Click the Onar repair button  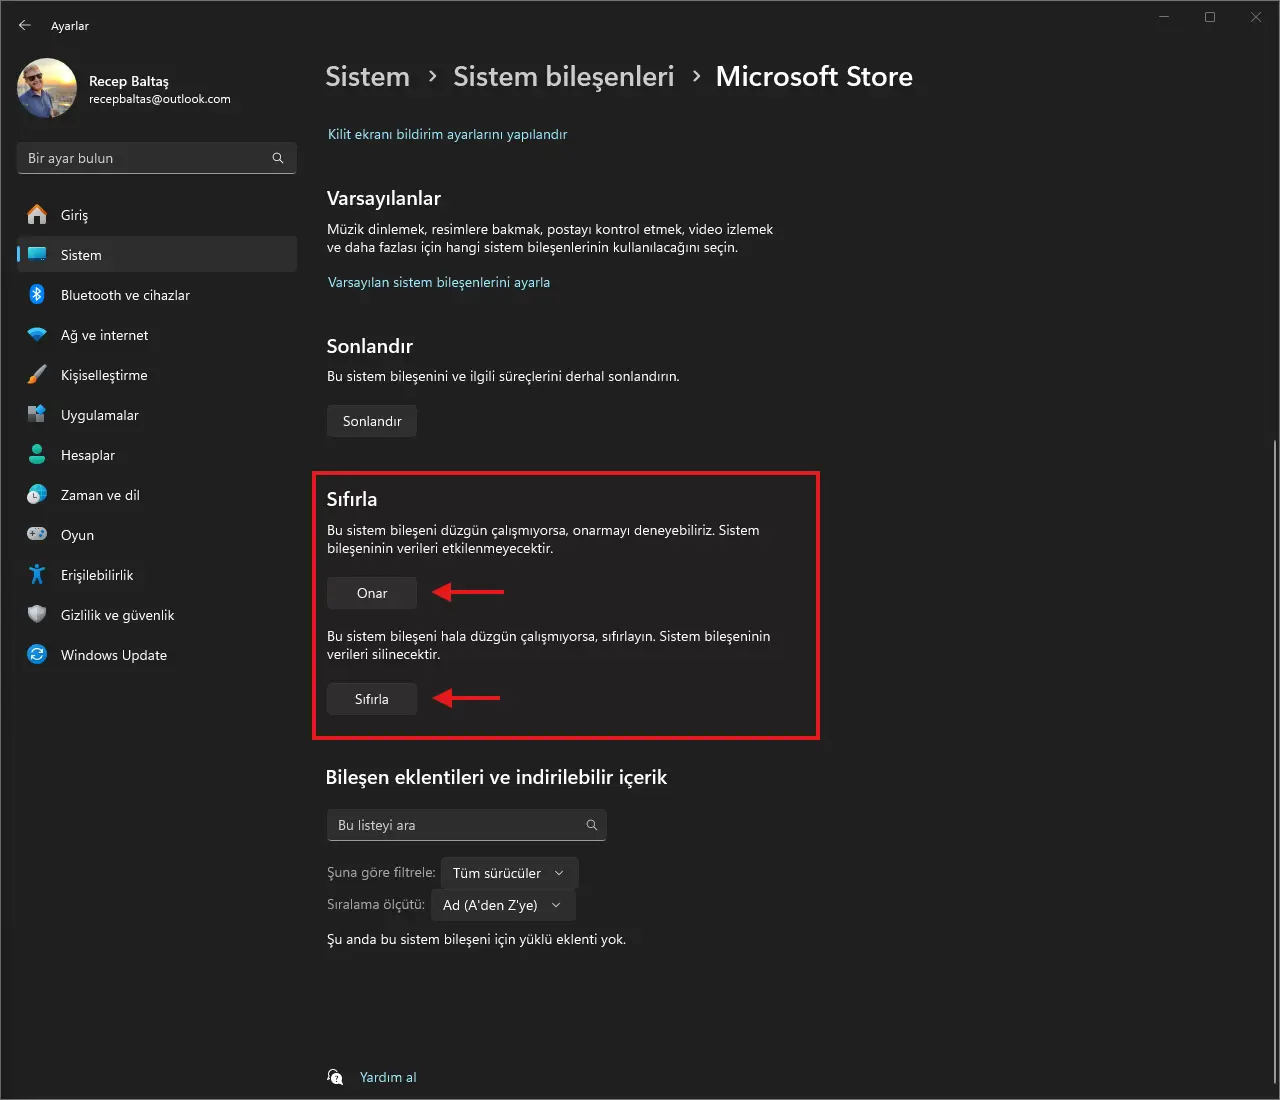pos(372,593)
